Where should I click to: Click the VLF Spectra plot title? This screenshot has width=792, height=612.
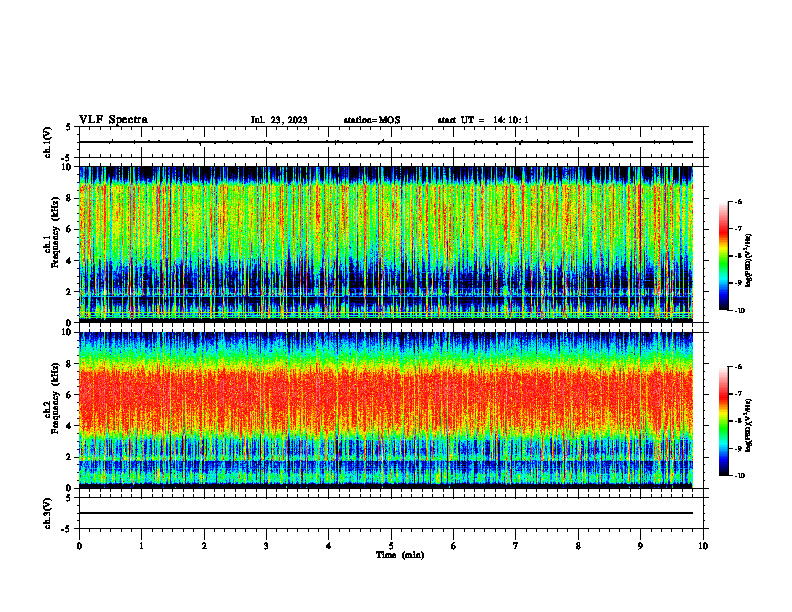113,120
